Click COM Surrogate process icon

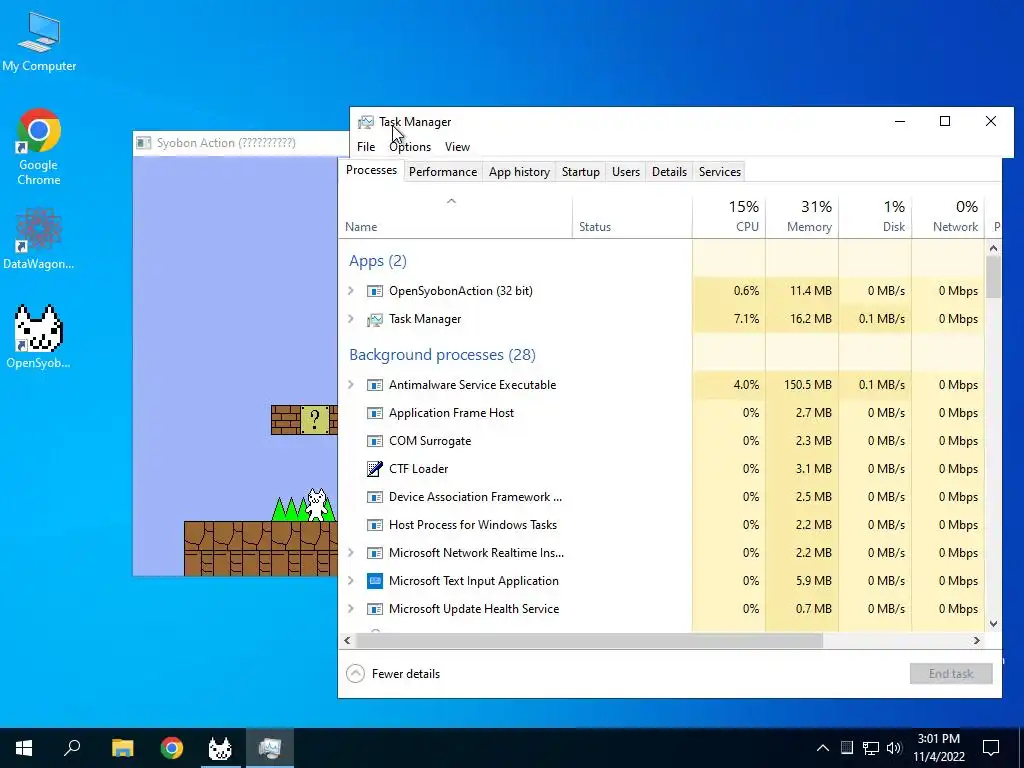pyautogui.click(x=374, y=441)
